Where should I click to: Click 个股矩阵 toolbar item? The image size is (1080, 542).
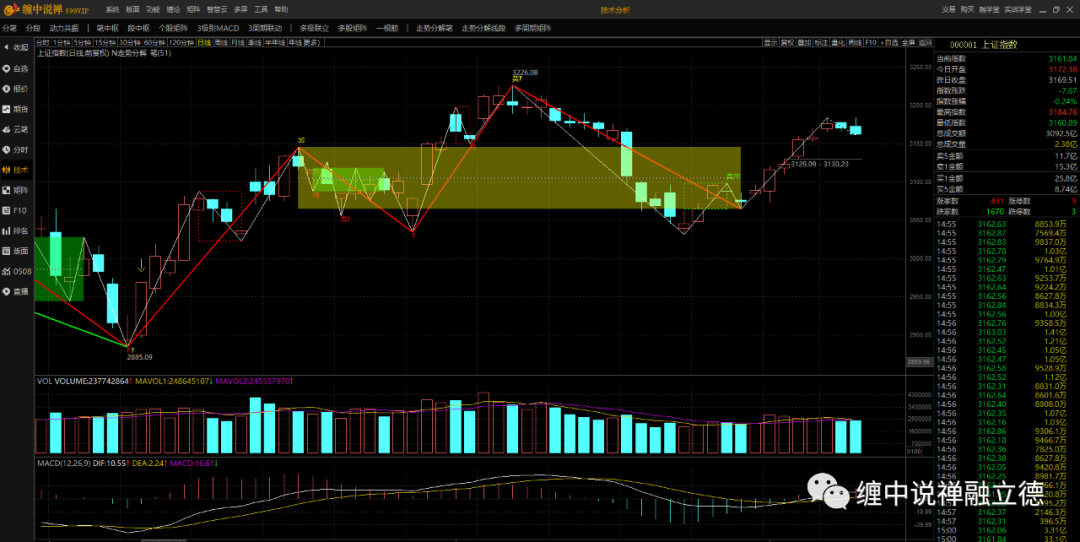pyautogui.click(x=174, y=28)
